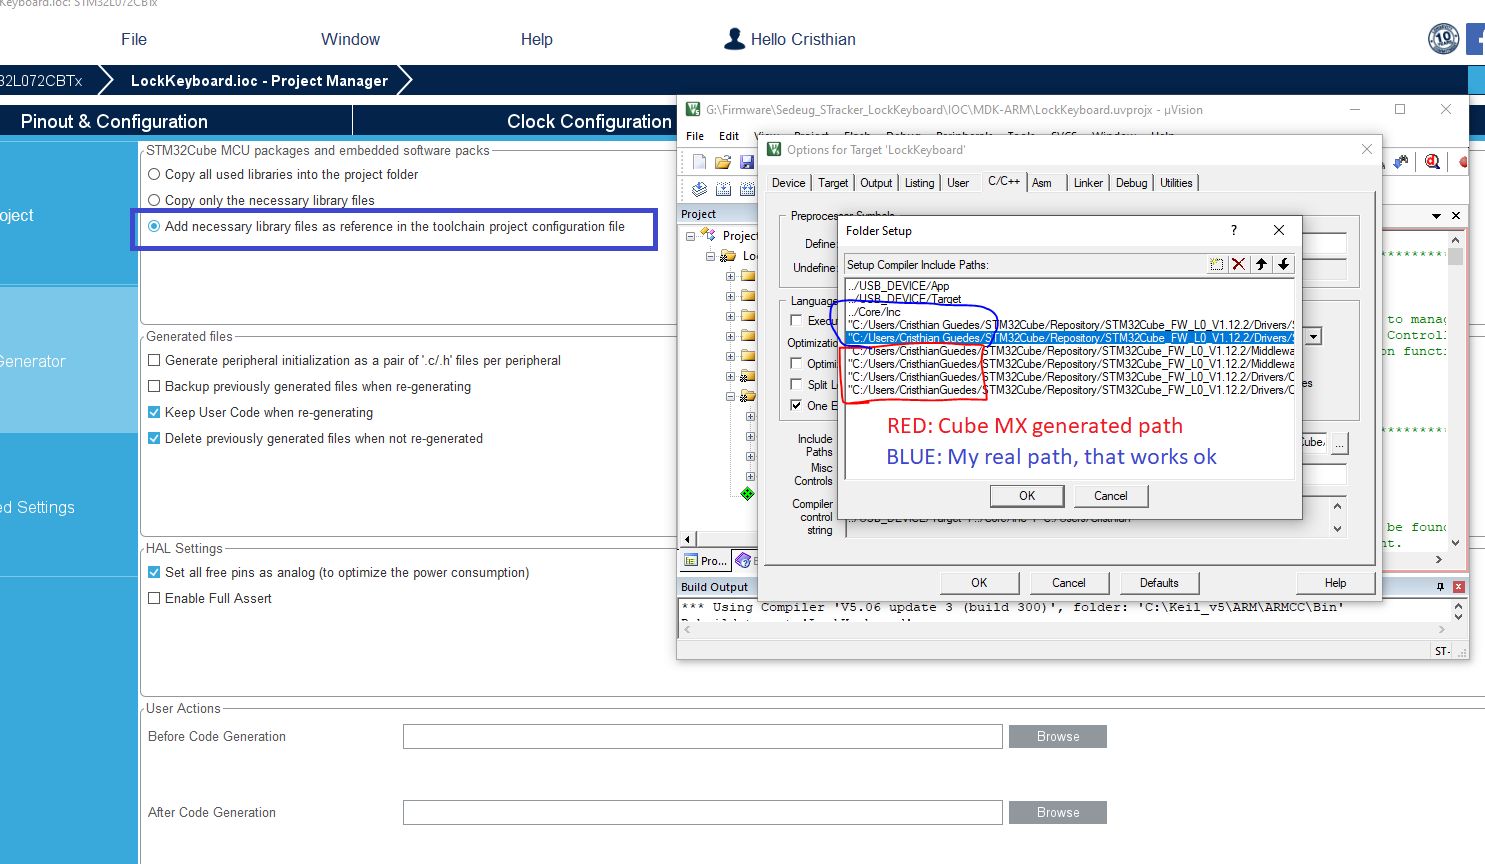Open the user account icon

734,39
